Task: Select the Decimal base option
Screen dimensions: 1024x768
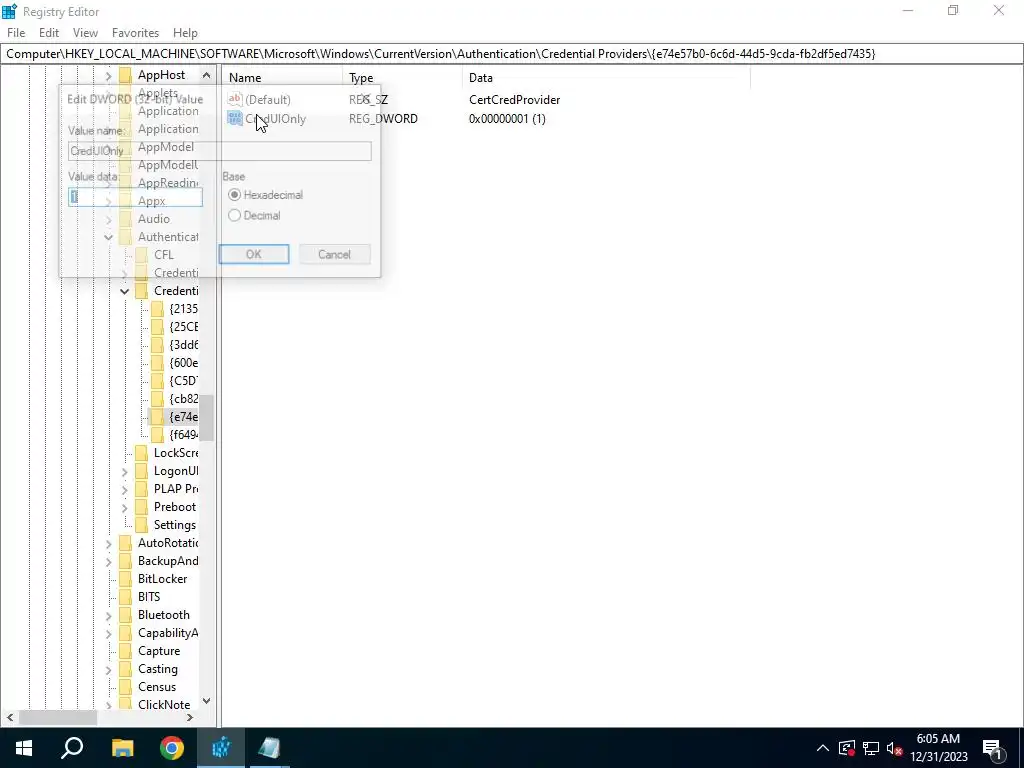Action: pos(234,215)
